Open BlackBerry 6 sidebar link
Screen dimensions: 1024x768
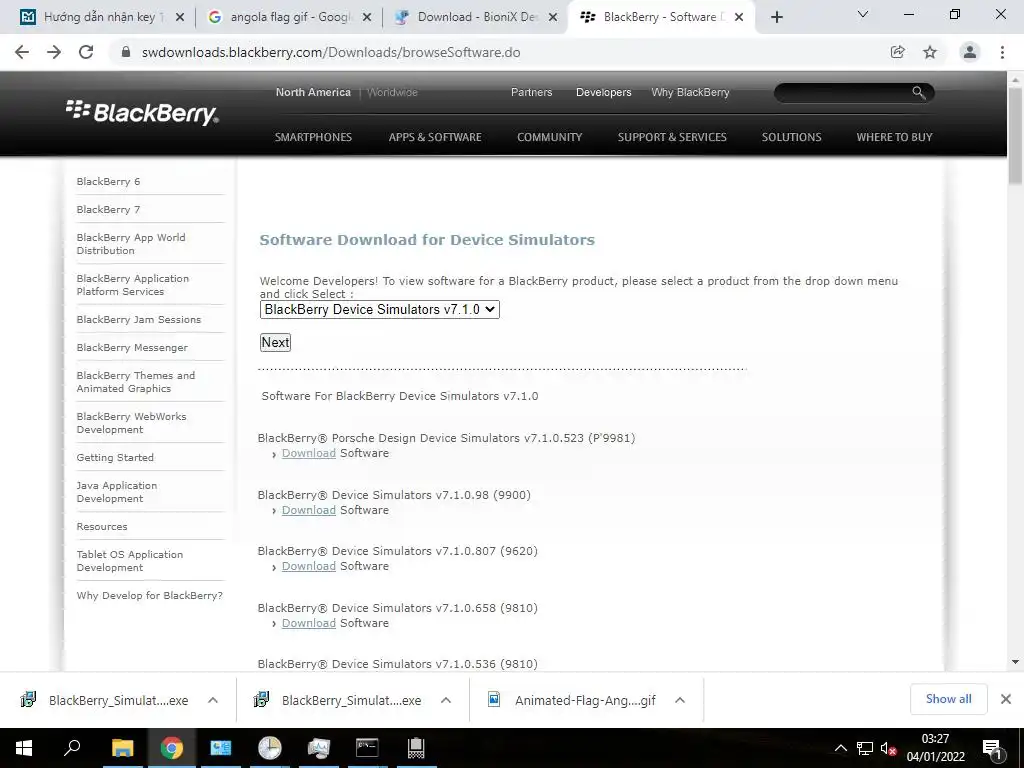tap(108, 182)
